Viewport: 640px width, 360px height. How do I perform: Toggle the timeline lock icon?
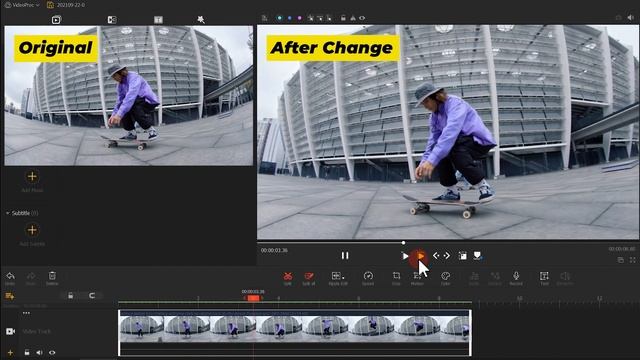click(71, 296)
